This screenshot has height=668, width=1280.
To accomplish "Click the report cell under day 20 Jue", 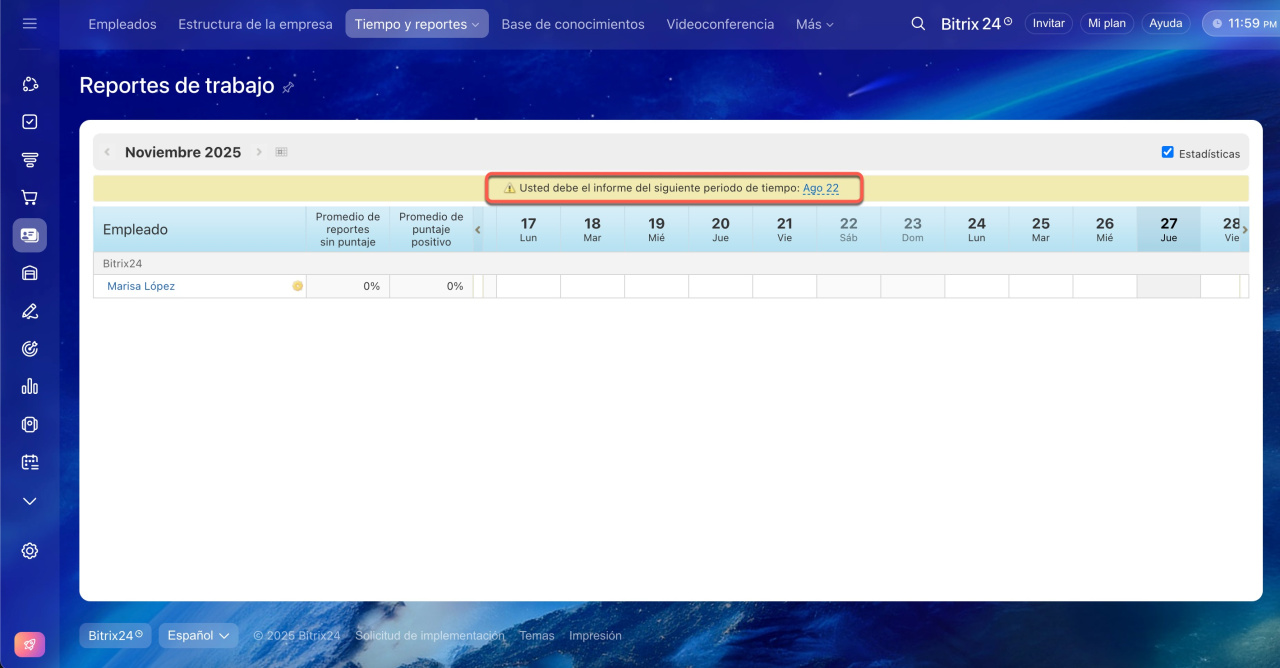I will (720, 286).
